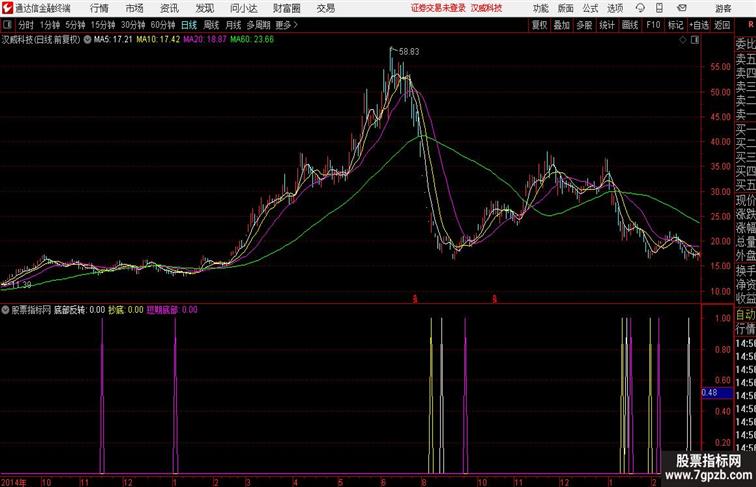The height and width of the screenshot is (487, 756).
Task: Toggle the panel layout icon beside diamond
Action: 695,40
